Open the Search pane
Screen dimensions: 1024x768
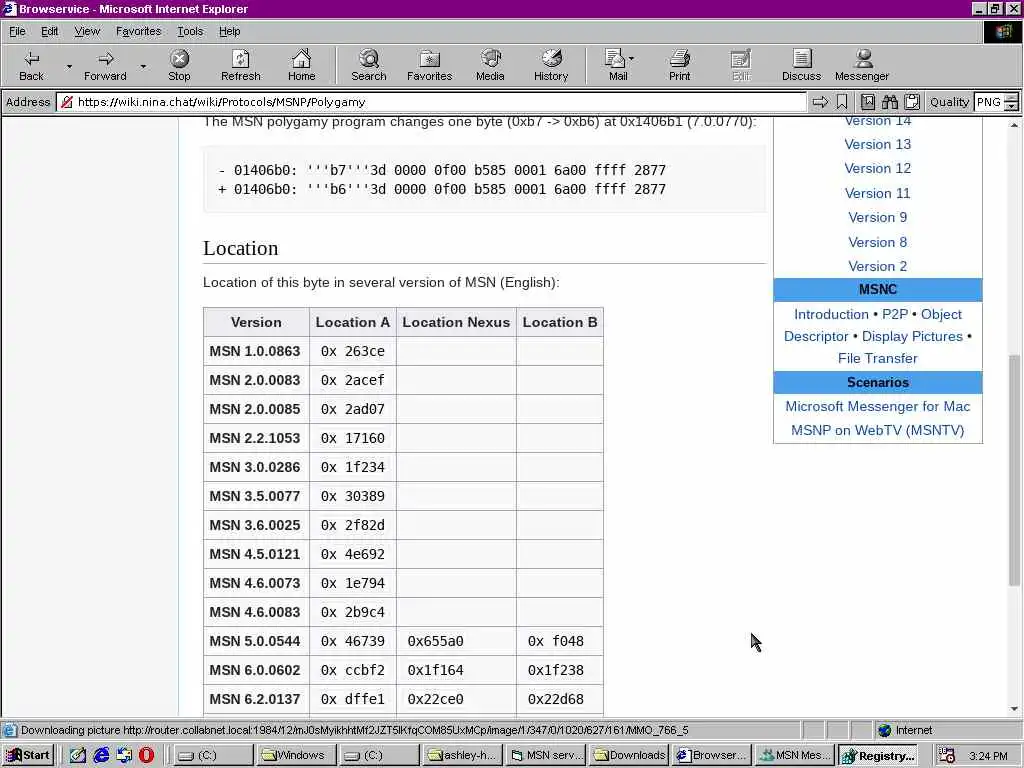(x=368, y=65)
